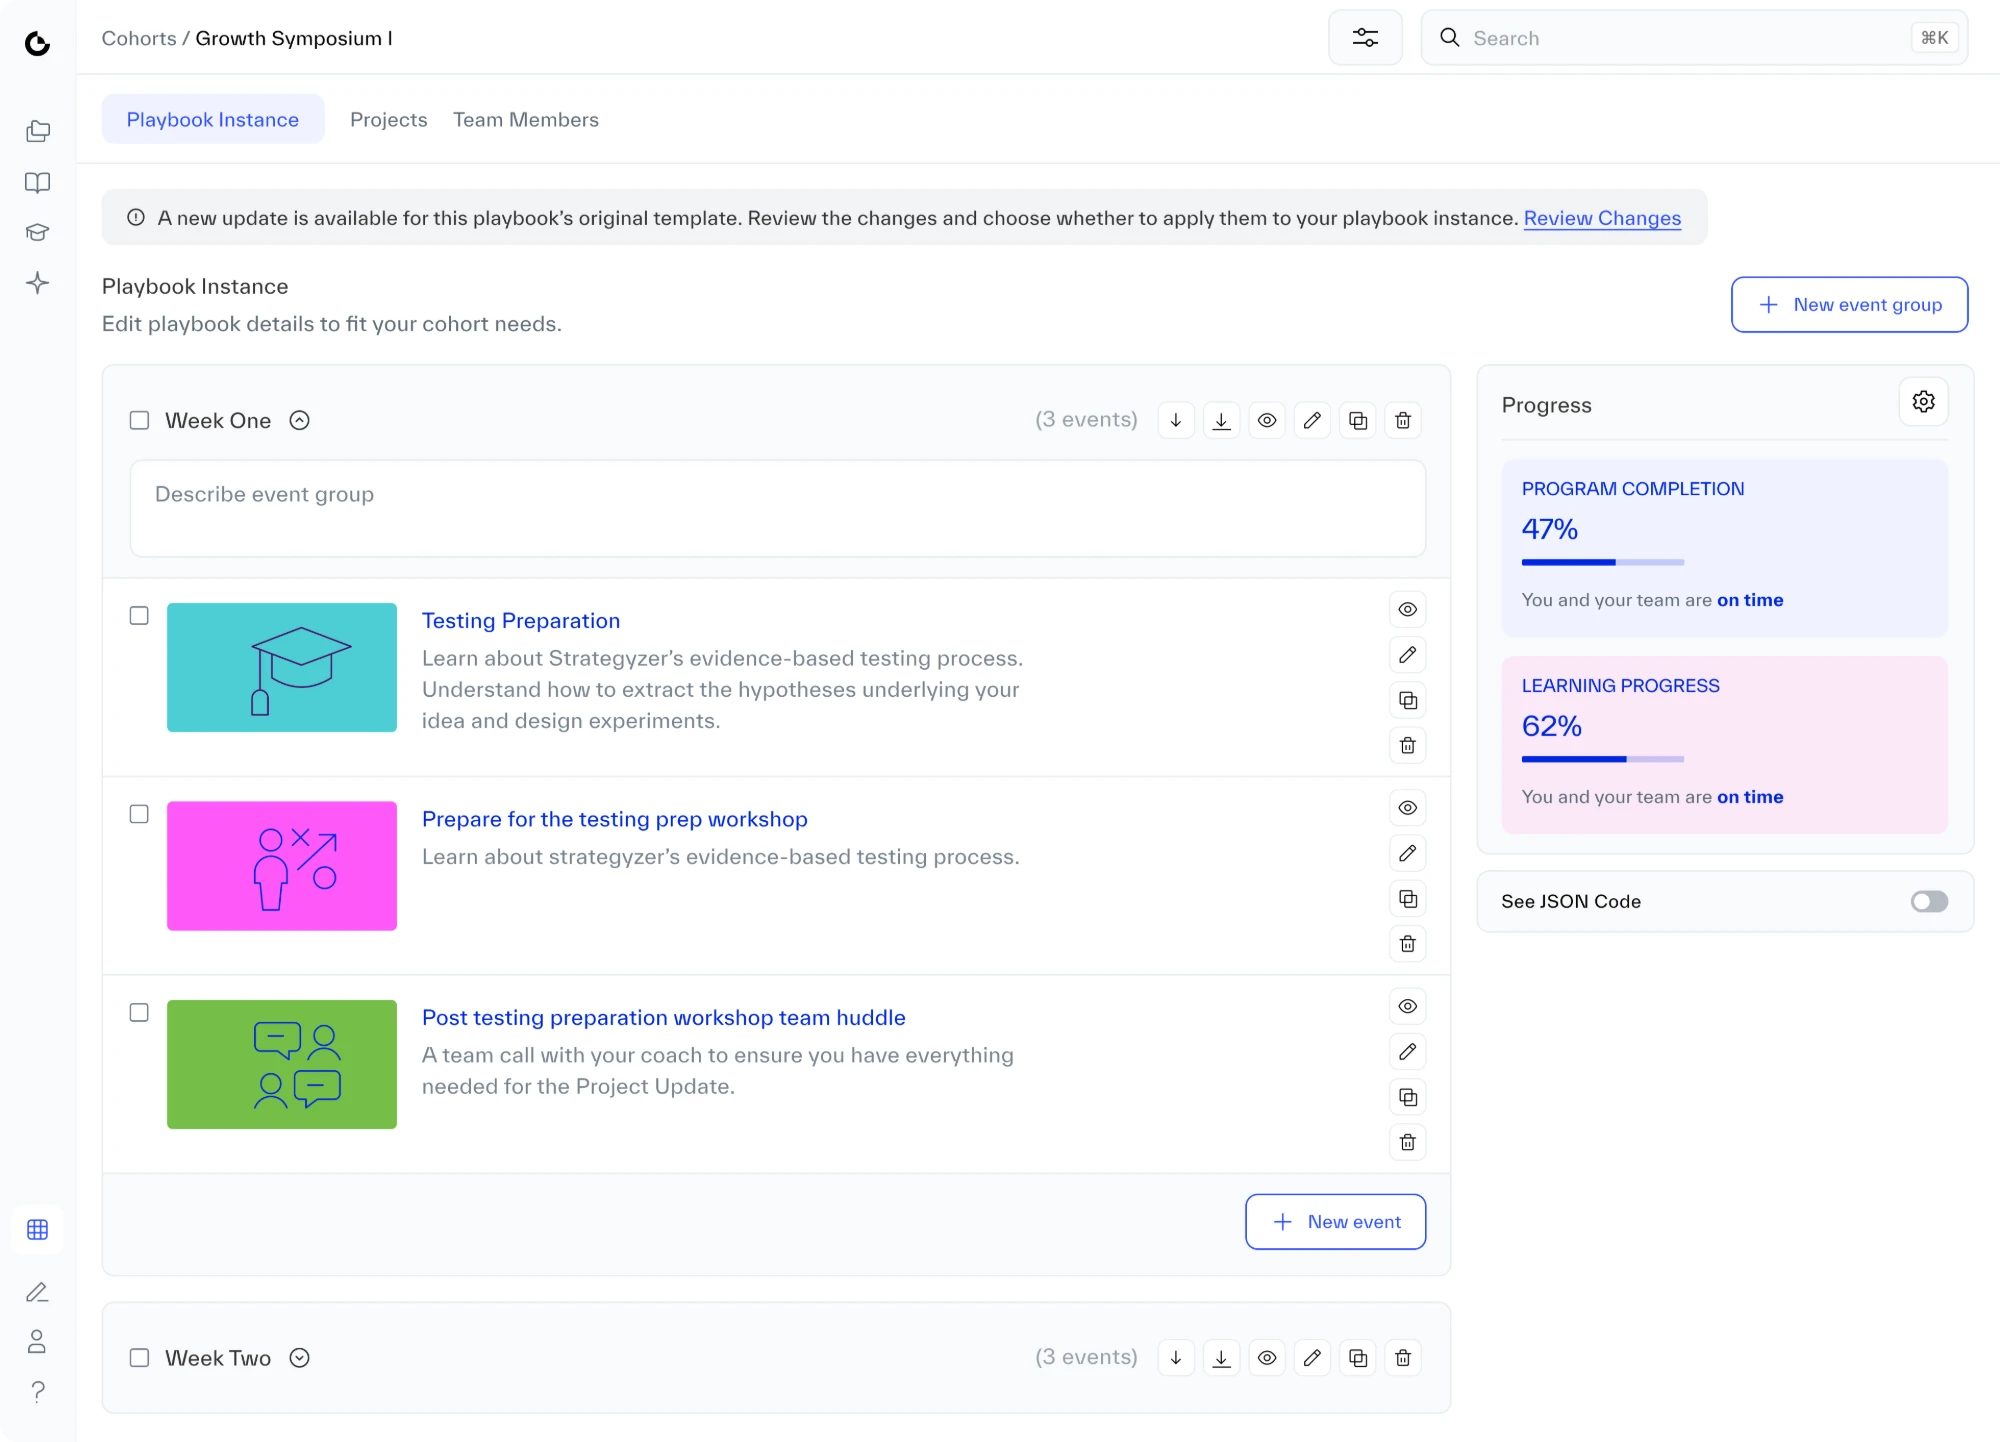Collapse the Week One group
Image resolution: width=2000 pixels, height=1442 pixels.
point(299,420)
